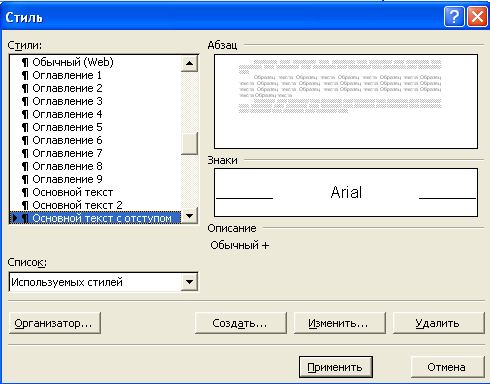Open the Организатор dialog
Image resolution: width=490 pixels, height=384 pixels.
coord(55,323)
